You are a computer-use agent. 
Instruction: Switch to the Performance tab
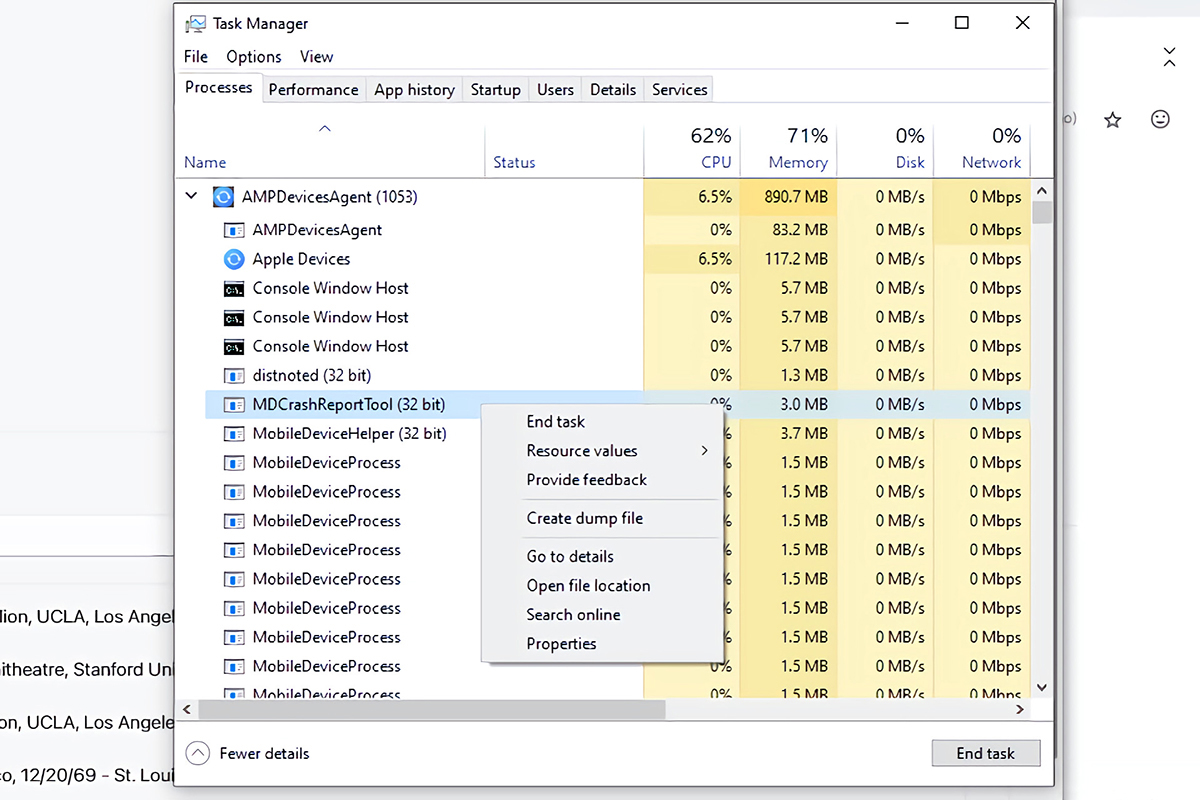[x=313, y=89]
